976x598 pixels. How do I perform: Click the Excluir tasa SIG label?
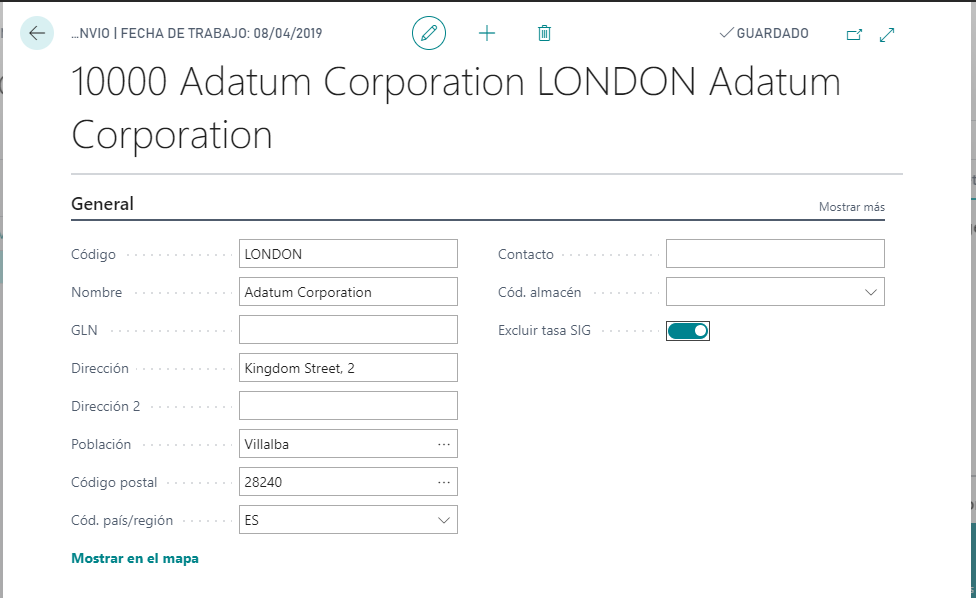[544, 330]
